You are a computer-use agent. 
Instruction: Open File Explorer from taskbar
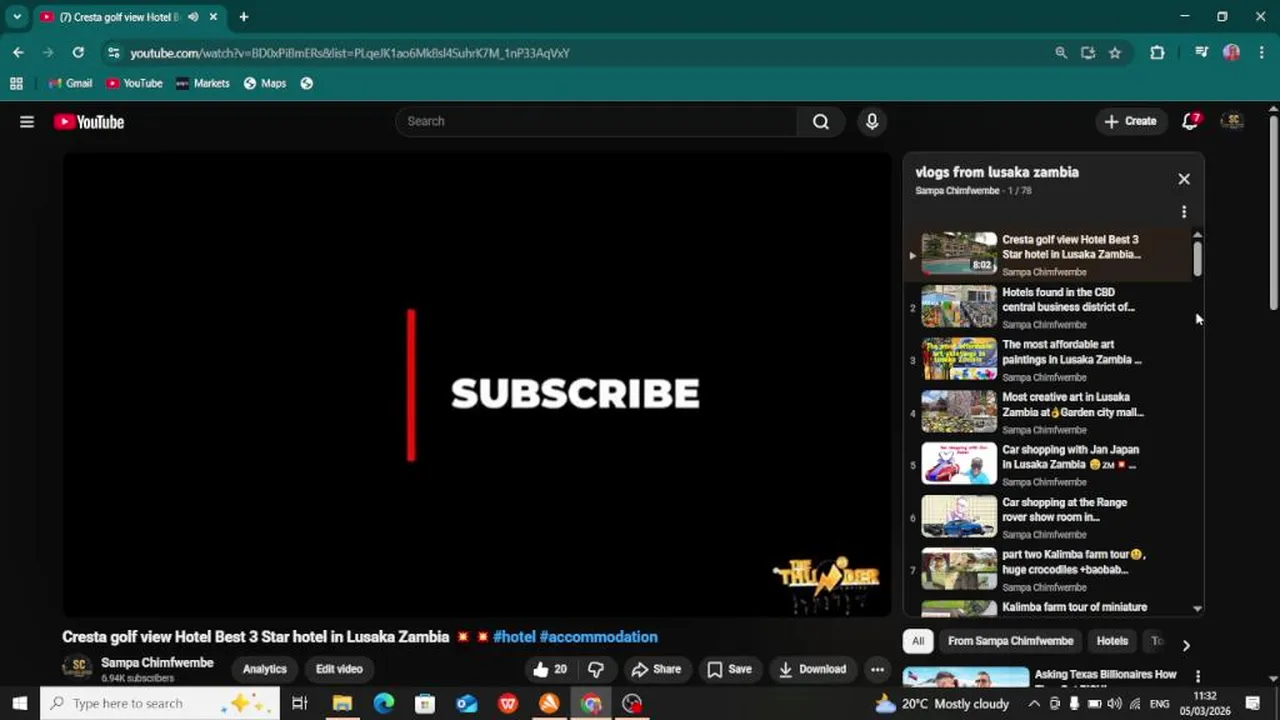click(x=342, y=704)
